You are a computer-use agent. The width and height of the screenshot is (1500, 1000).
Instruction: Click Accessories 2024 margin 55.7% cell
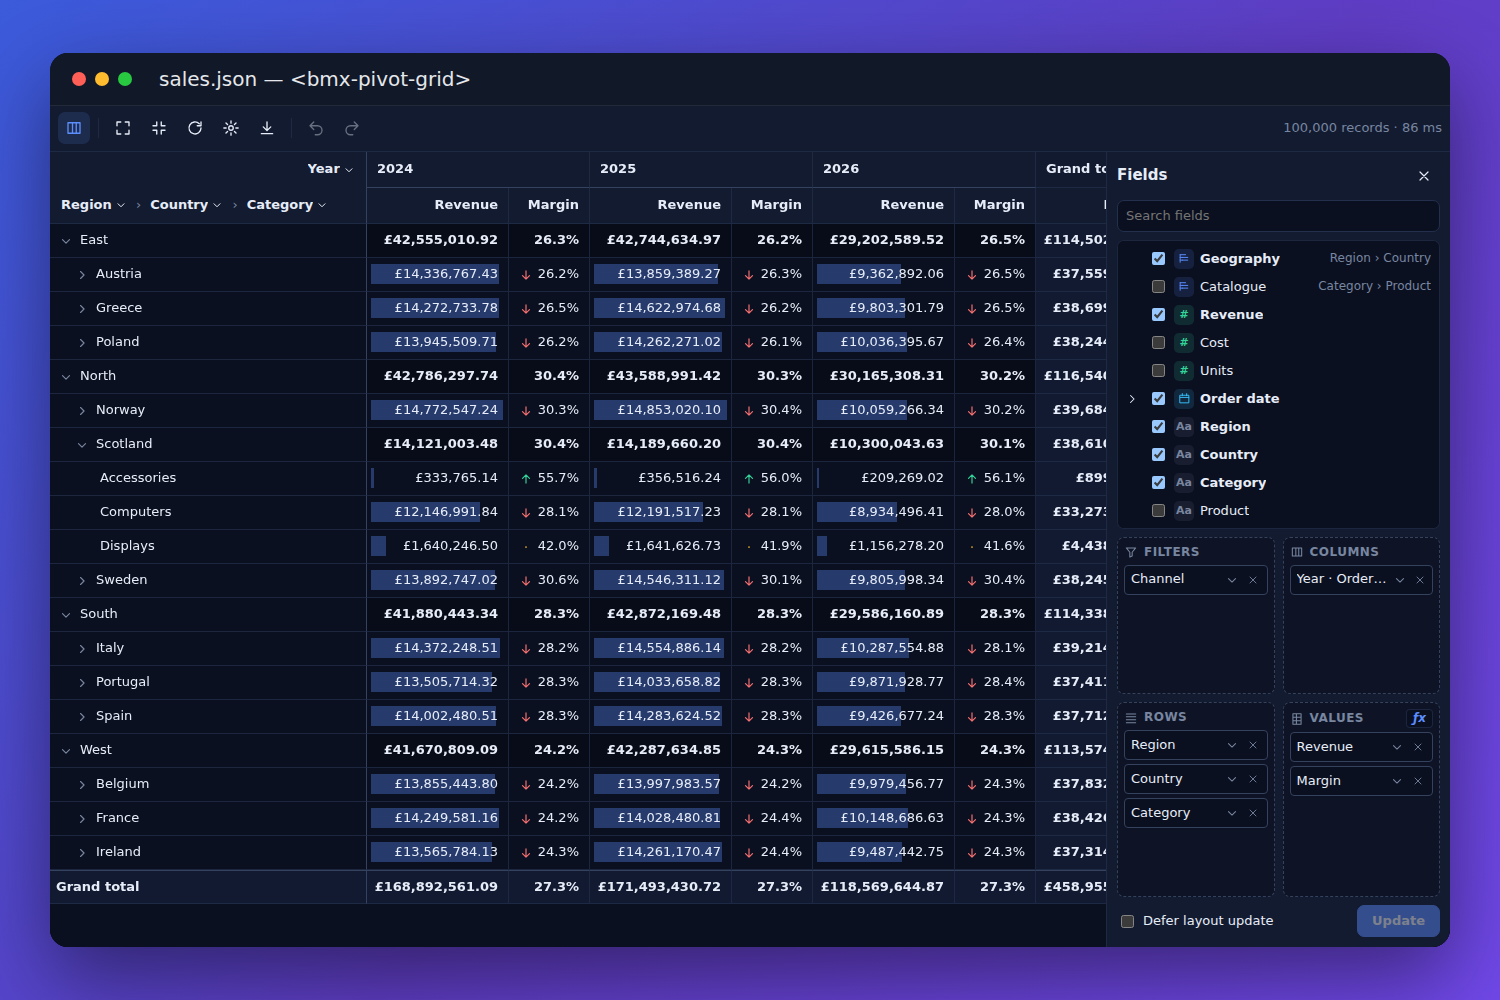pyautogui.click(x=549, y=478)
